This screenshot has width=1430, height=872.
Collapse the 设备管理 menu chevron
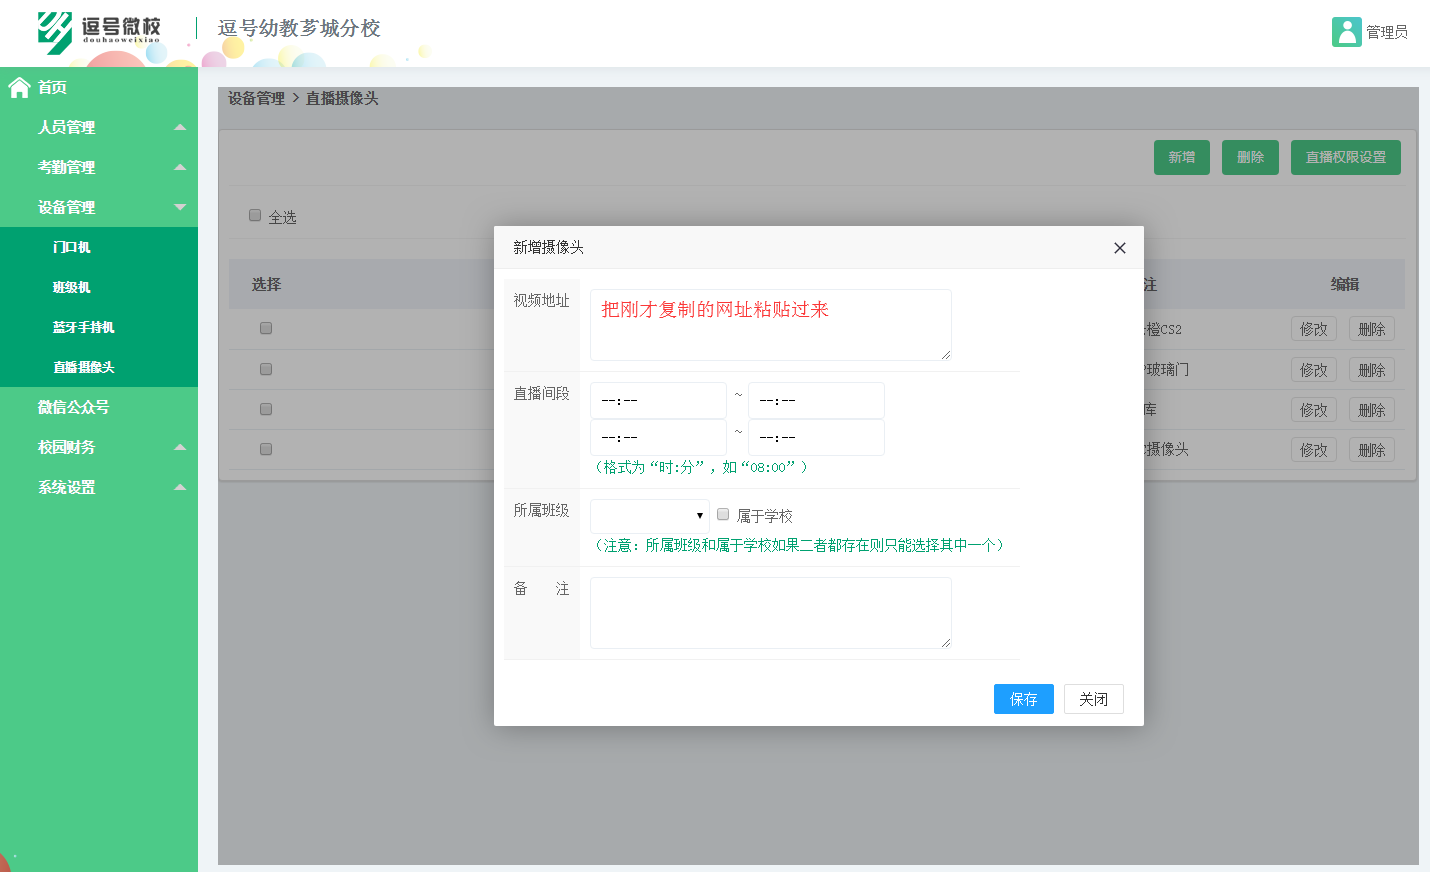click(x=180, y=207)
